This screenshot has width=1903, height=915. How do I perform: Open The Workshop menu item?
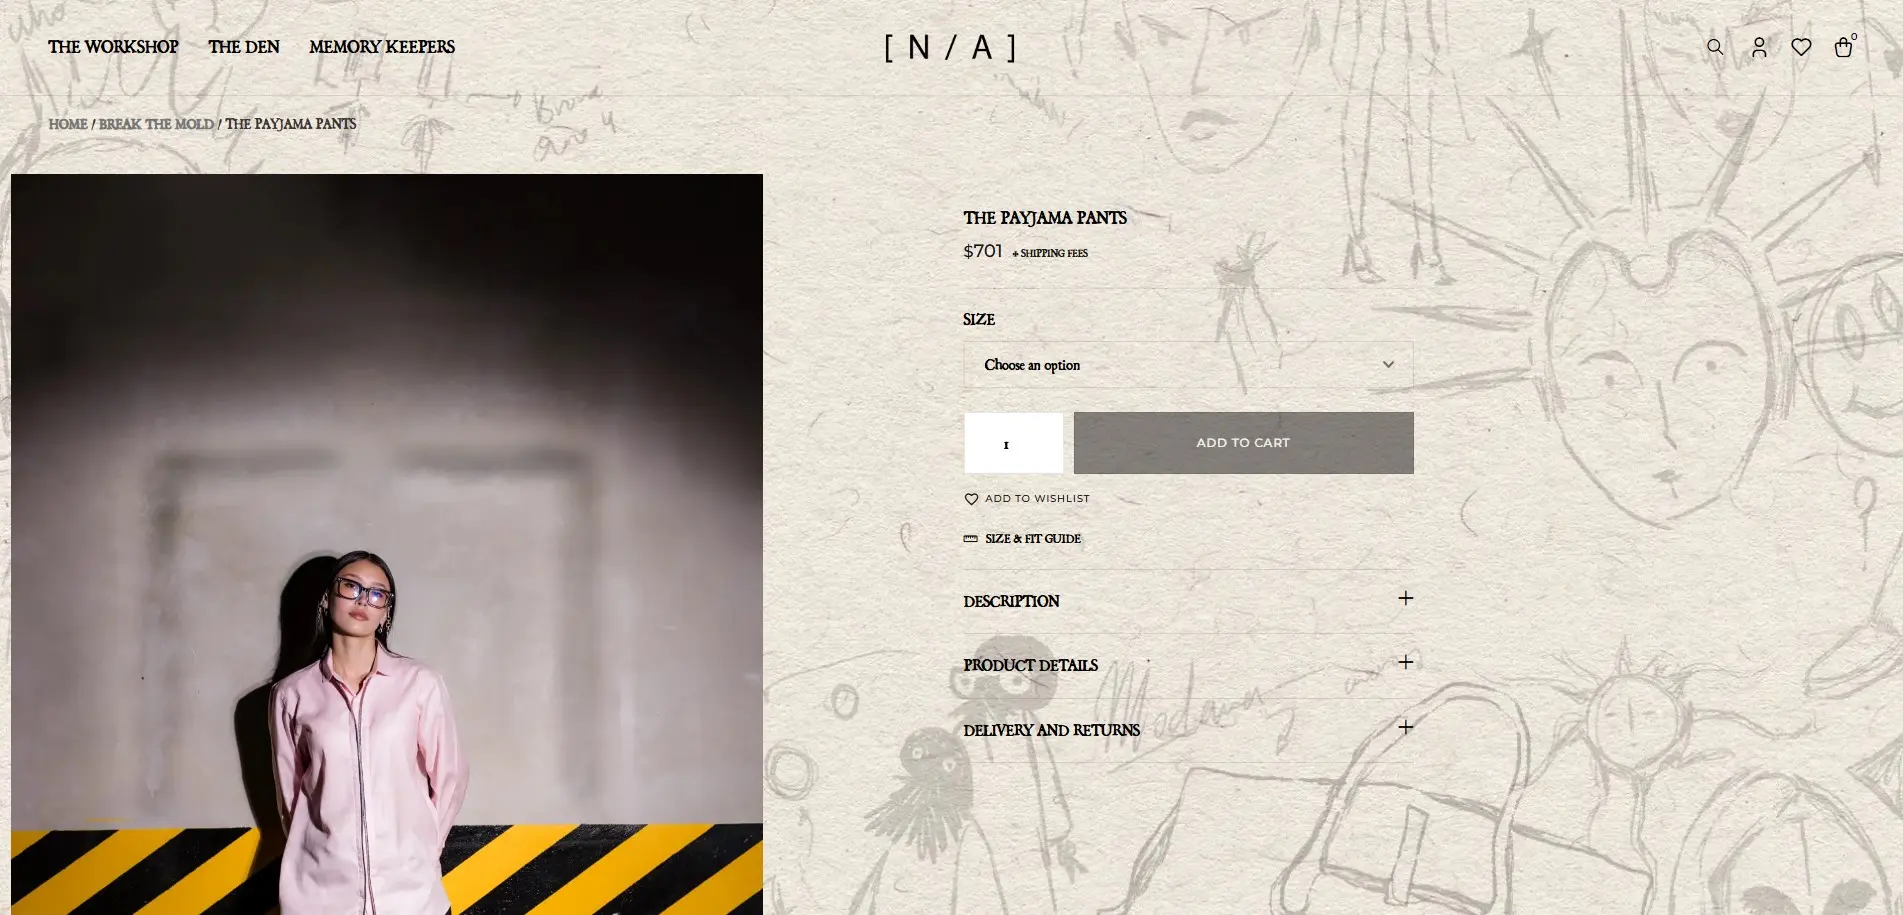pos(113,47)
